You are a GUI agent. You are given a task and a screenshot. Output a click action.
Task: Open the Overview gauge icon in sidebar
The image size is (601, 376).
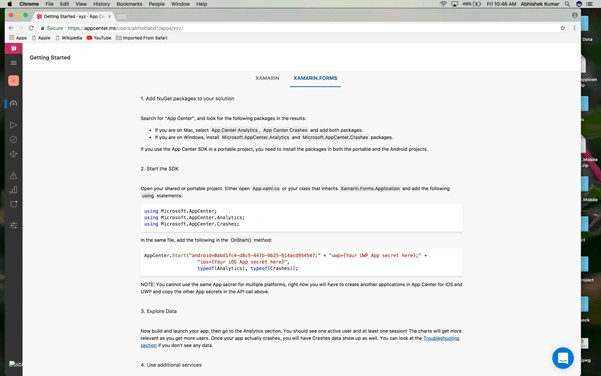click(x=13, y=103)
